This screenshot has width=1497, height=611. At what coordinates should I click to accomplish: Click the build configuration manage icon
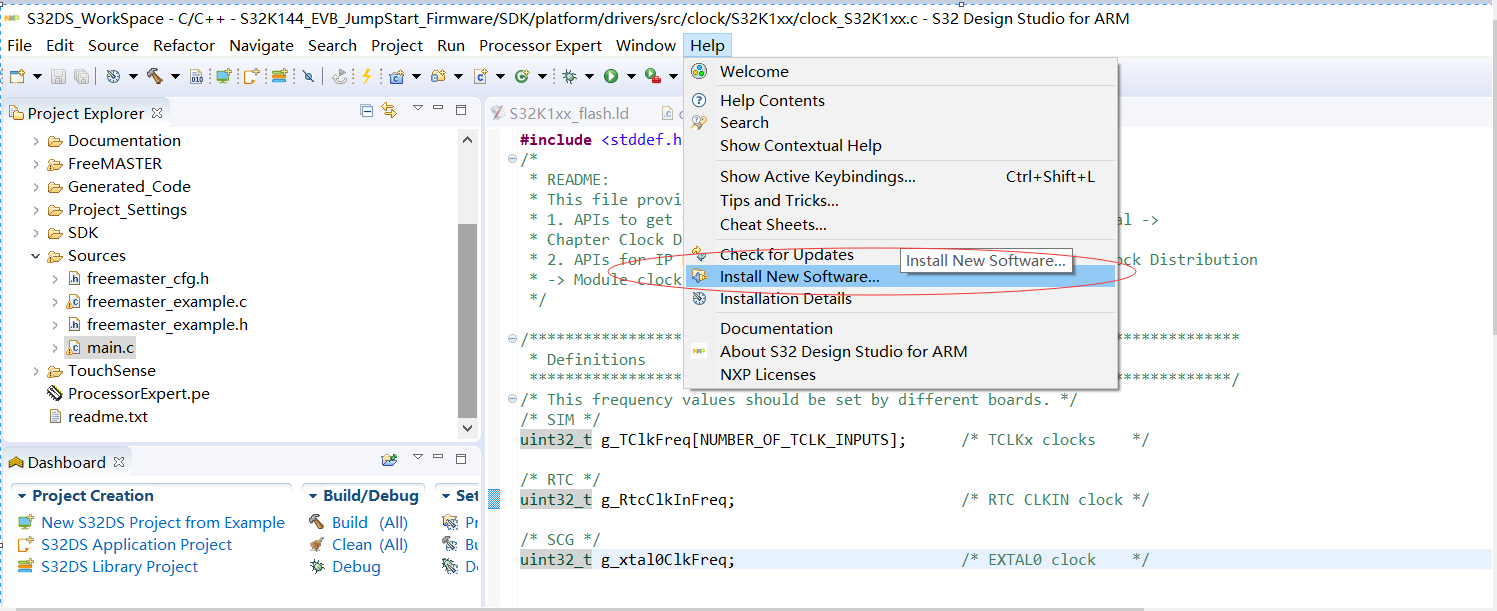click(113, 76)
